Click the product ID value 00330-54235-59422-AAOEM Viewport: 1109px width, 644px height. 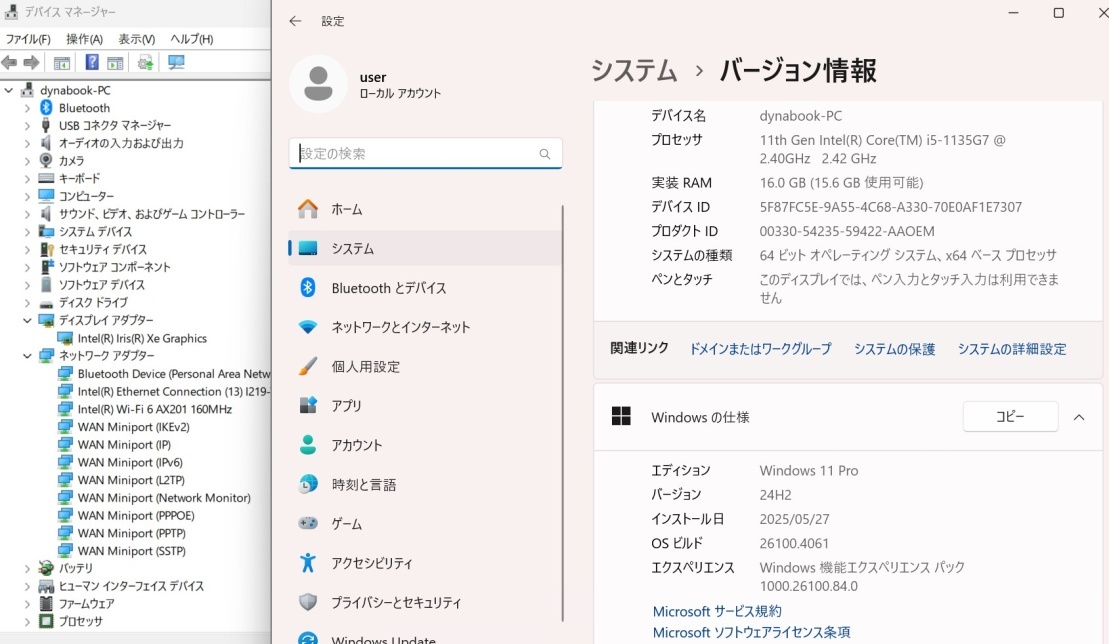(847, 231)
